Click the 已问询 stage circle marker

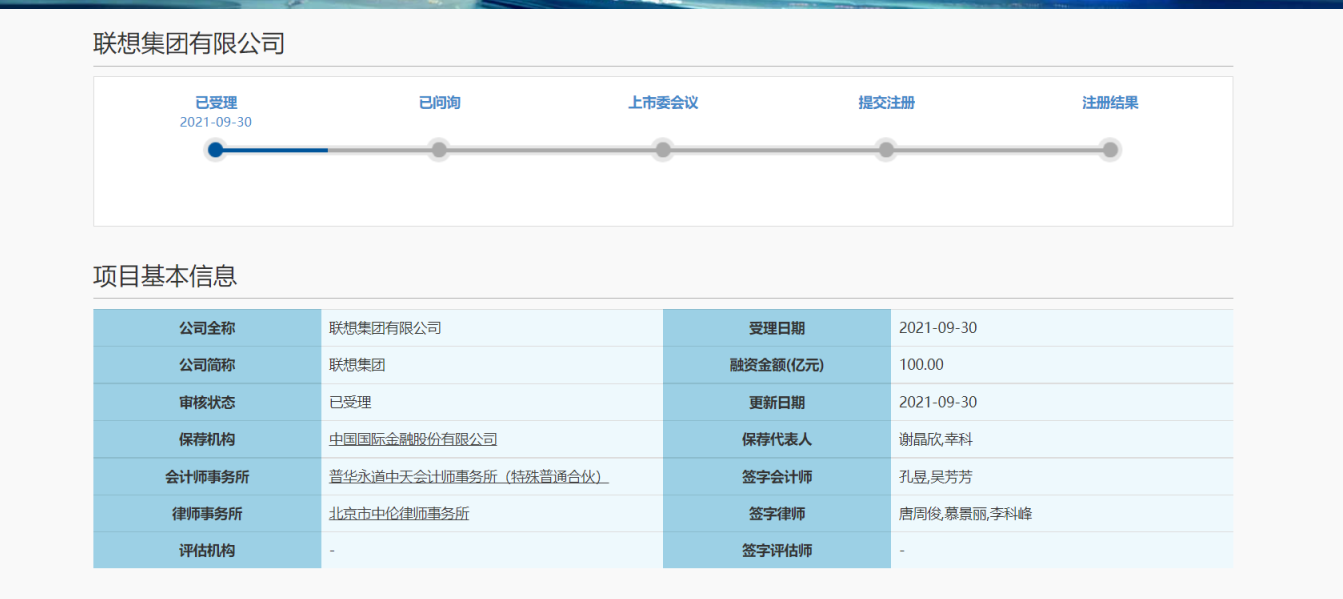(x=439, y=150)
